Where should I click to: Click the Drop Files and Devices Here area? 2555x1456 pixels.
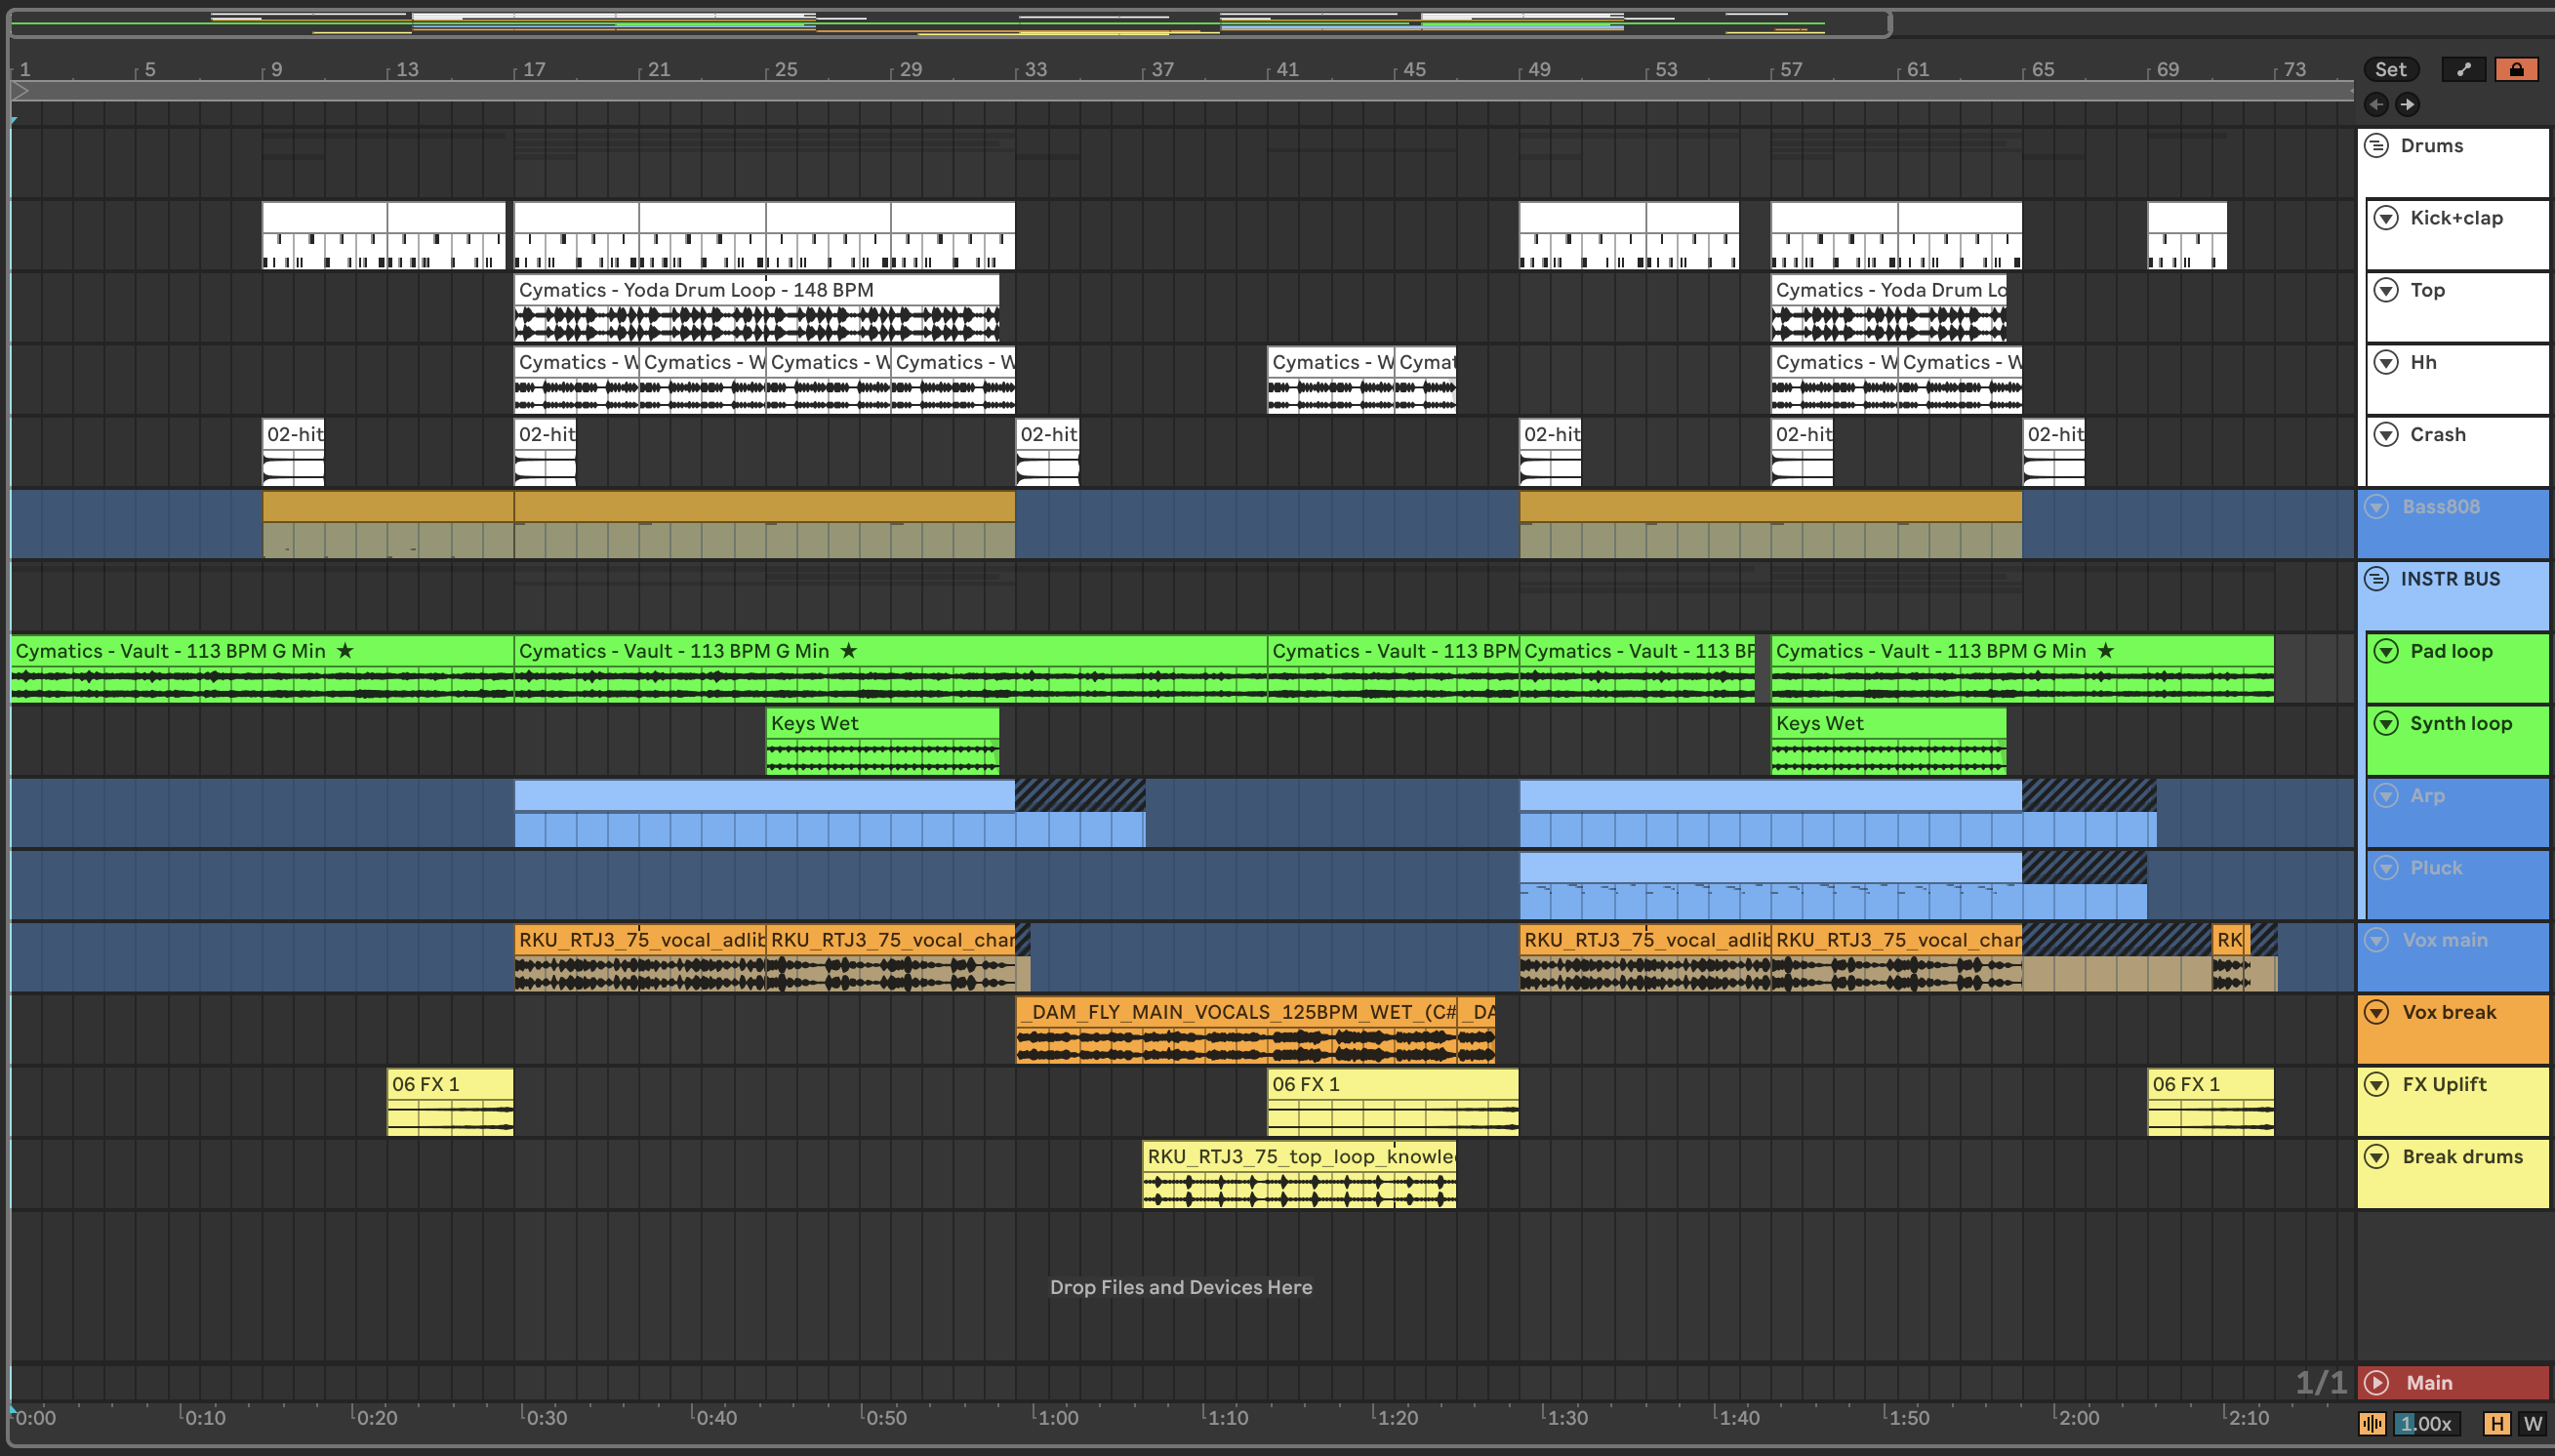[x=1180, y=1287]
